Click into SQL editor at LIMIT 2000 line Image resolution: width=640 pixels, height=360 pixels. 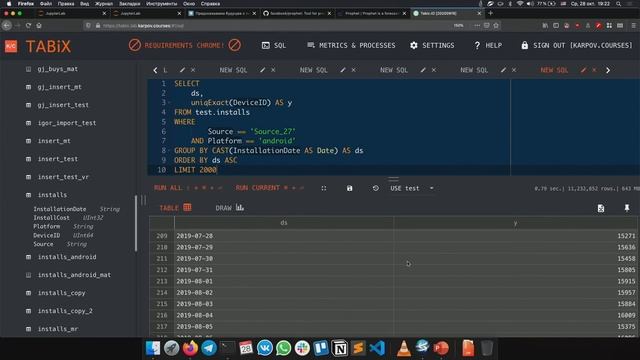tap(196, 170)
